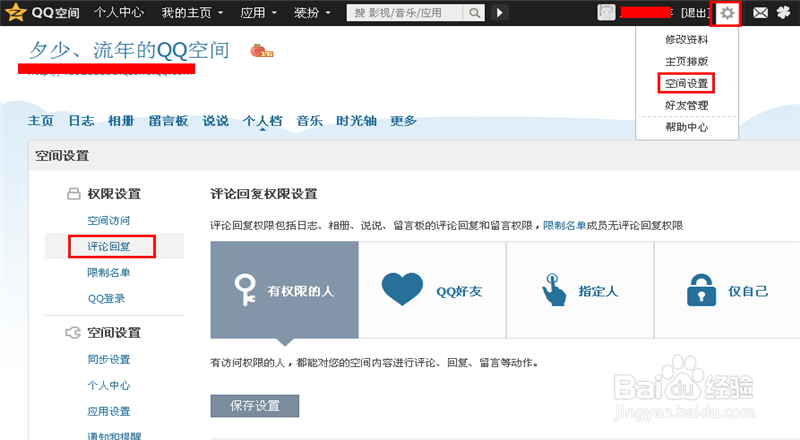800x440 pixels.
Task: Open the settings gear icon
Action: (727, 13)
